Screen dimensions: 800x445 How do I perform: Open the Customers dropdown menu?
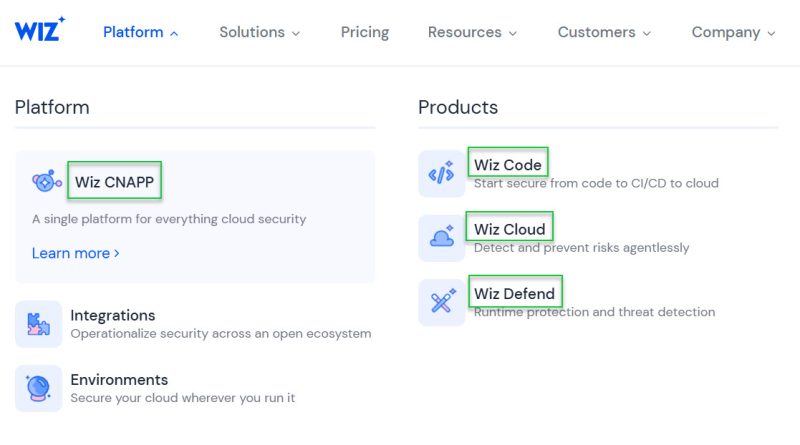604,32
